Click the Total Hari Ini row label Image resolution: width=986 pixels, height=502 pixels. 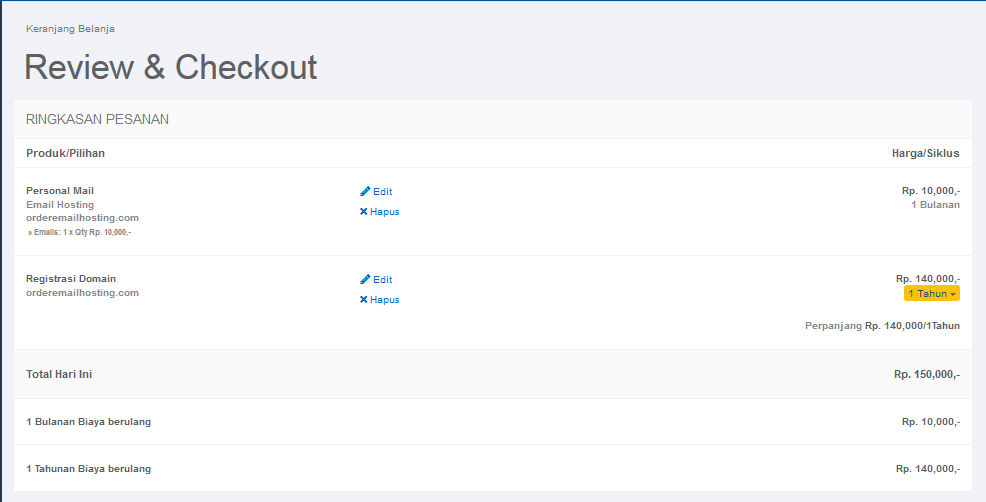(59, 374)
